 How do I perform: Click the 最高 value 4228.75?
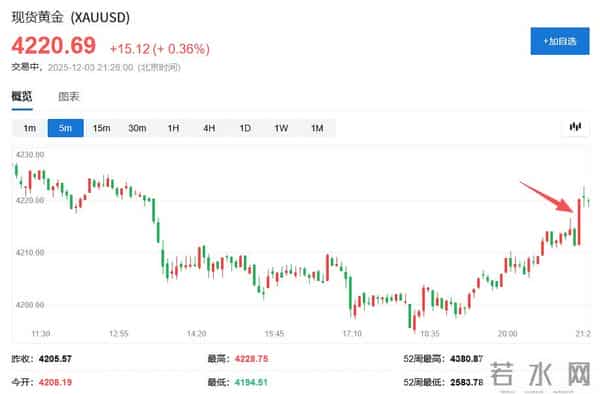[251, 359]
